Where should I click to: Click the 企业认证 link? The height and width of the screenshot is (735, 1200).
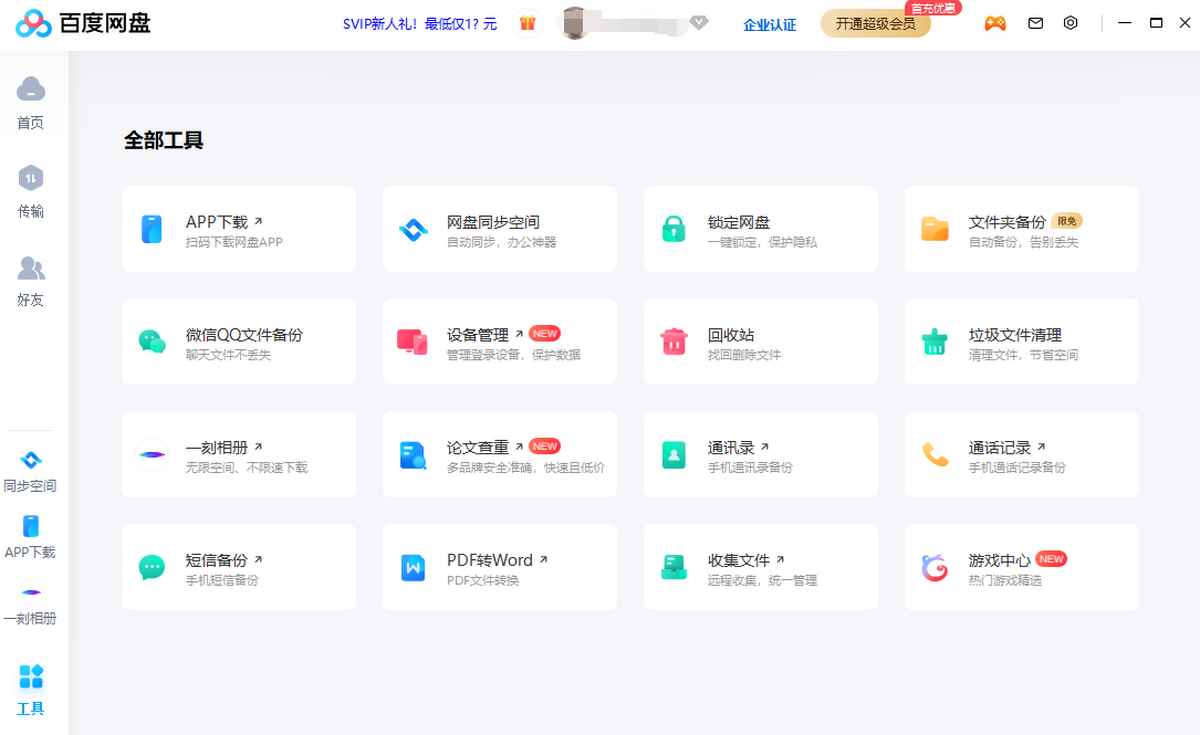[x=770, y=25]
